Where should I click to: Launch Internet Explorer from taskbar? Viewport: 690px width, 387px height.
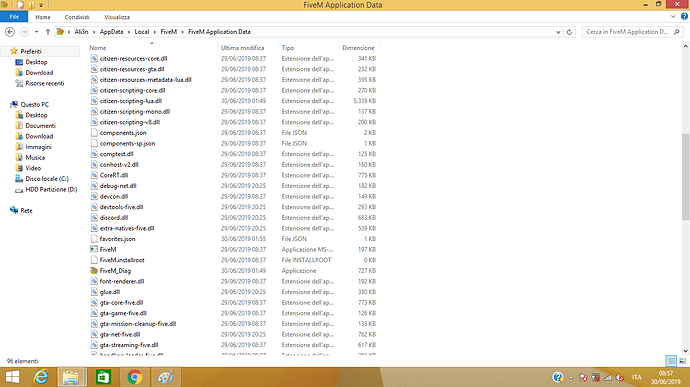(x=41, y=377)
